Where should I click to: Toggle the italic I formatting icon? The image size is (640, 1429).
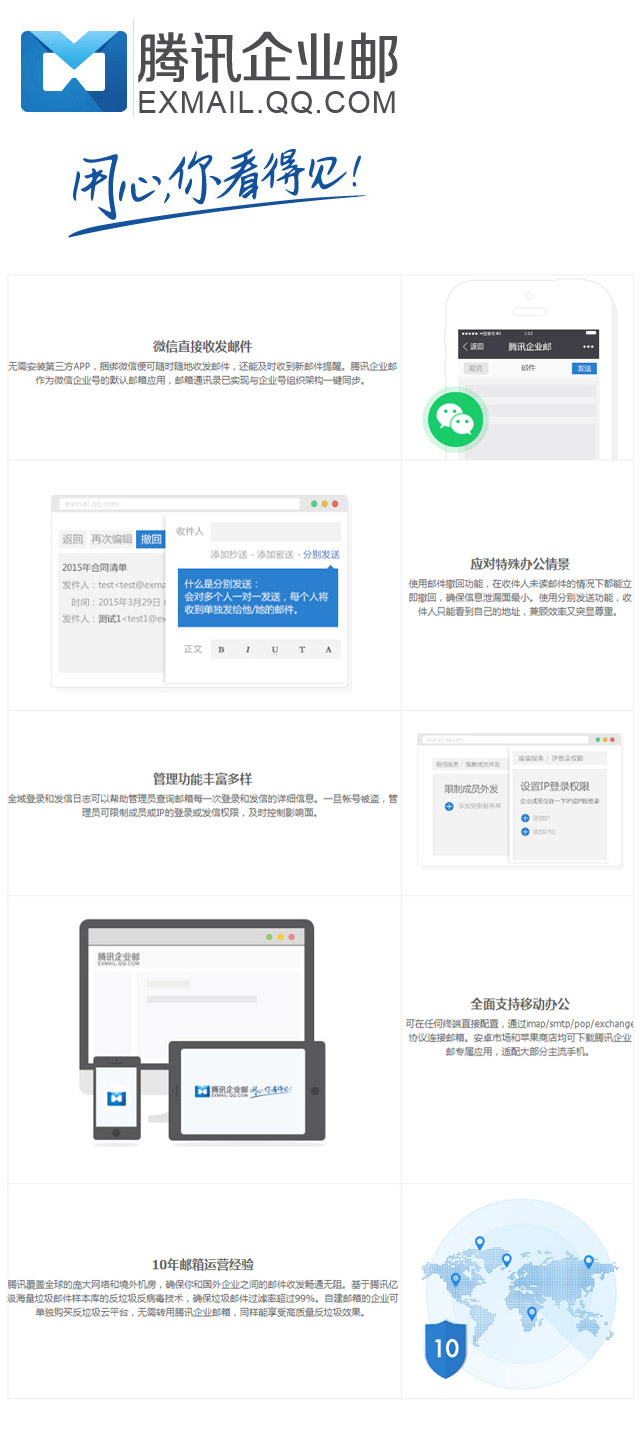(x=247, y=649)
